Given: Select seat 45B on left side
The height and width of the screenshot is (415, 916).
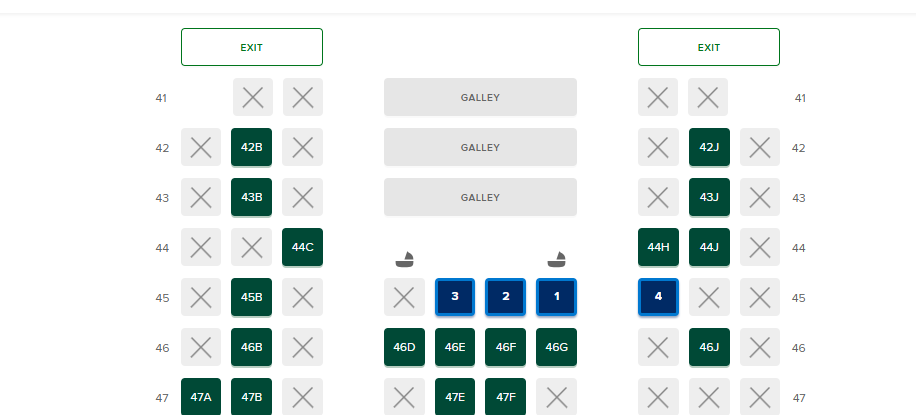Looking at the screenshot, I should pyautogui.click(x=251, y=297).
